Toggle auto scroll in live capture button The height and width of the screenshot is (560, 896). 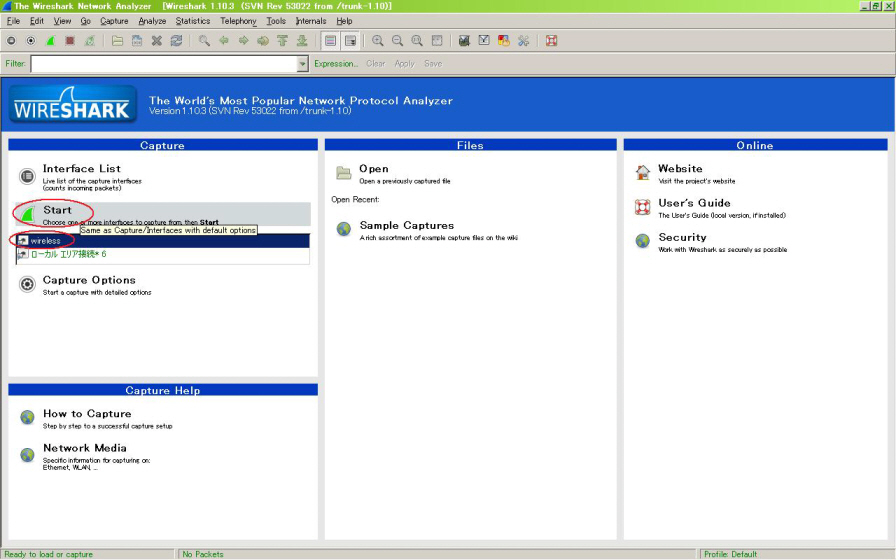(x=350, y=41)
